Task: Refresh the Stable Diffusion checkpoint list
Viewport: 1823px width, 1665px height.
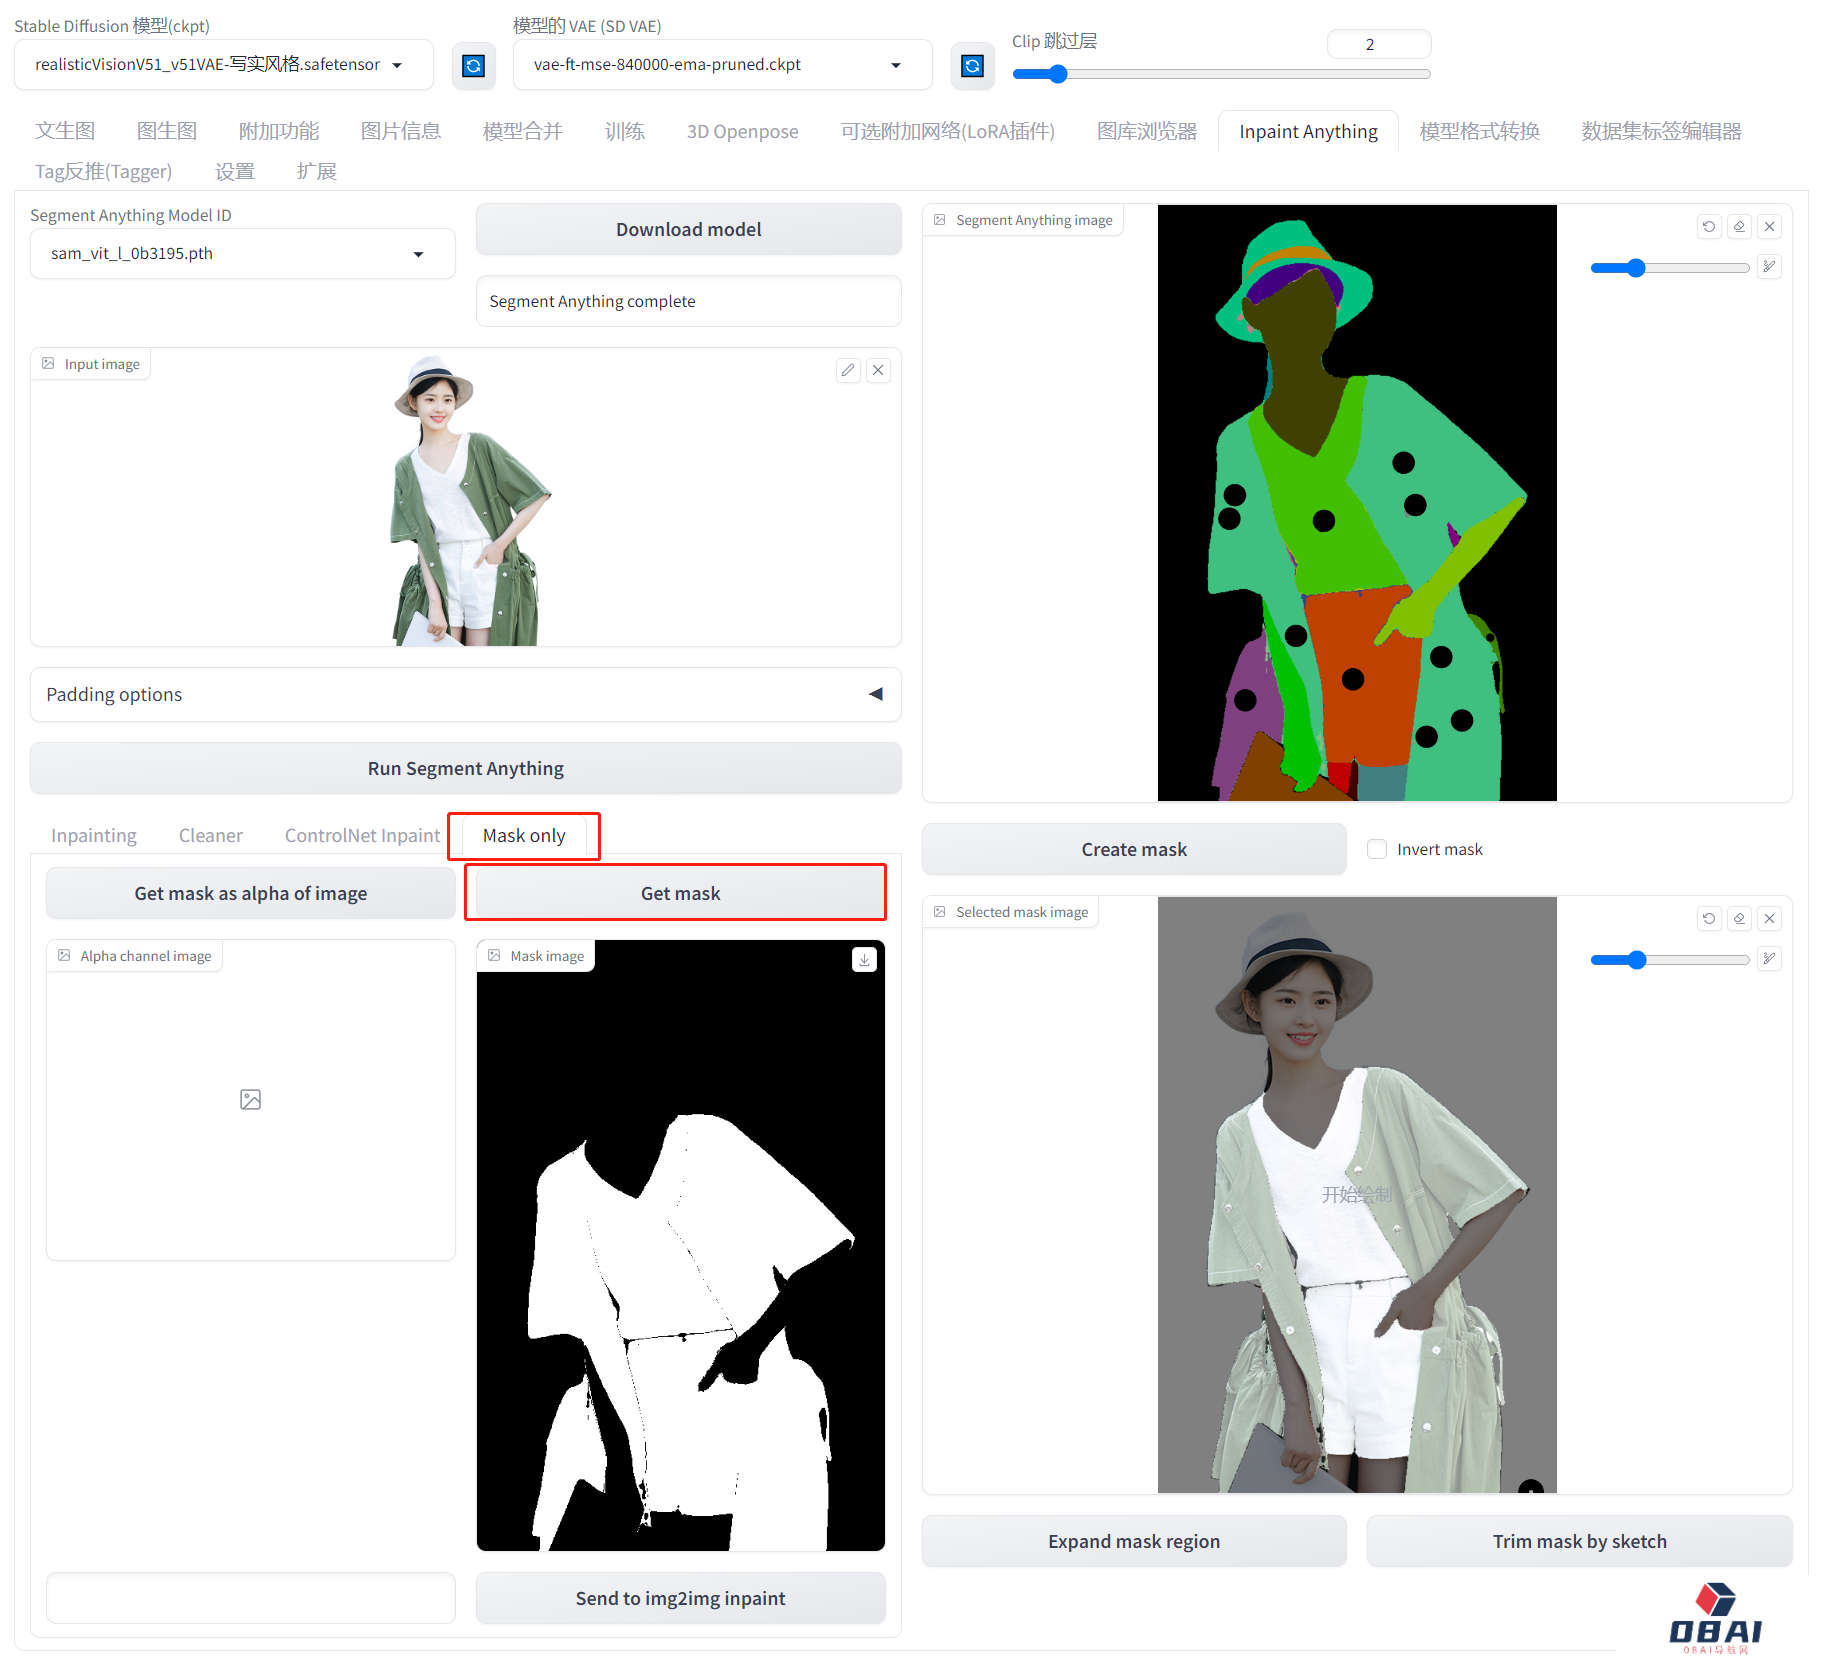Action: point(473,66)
